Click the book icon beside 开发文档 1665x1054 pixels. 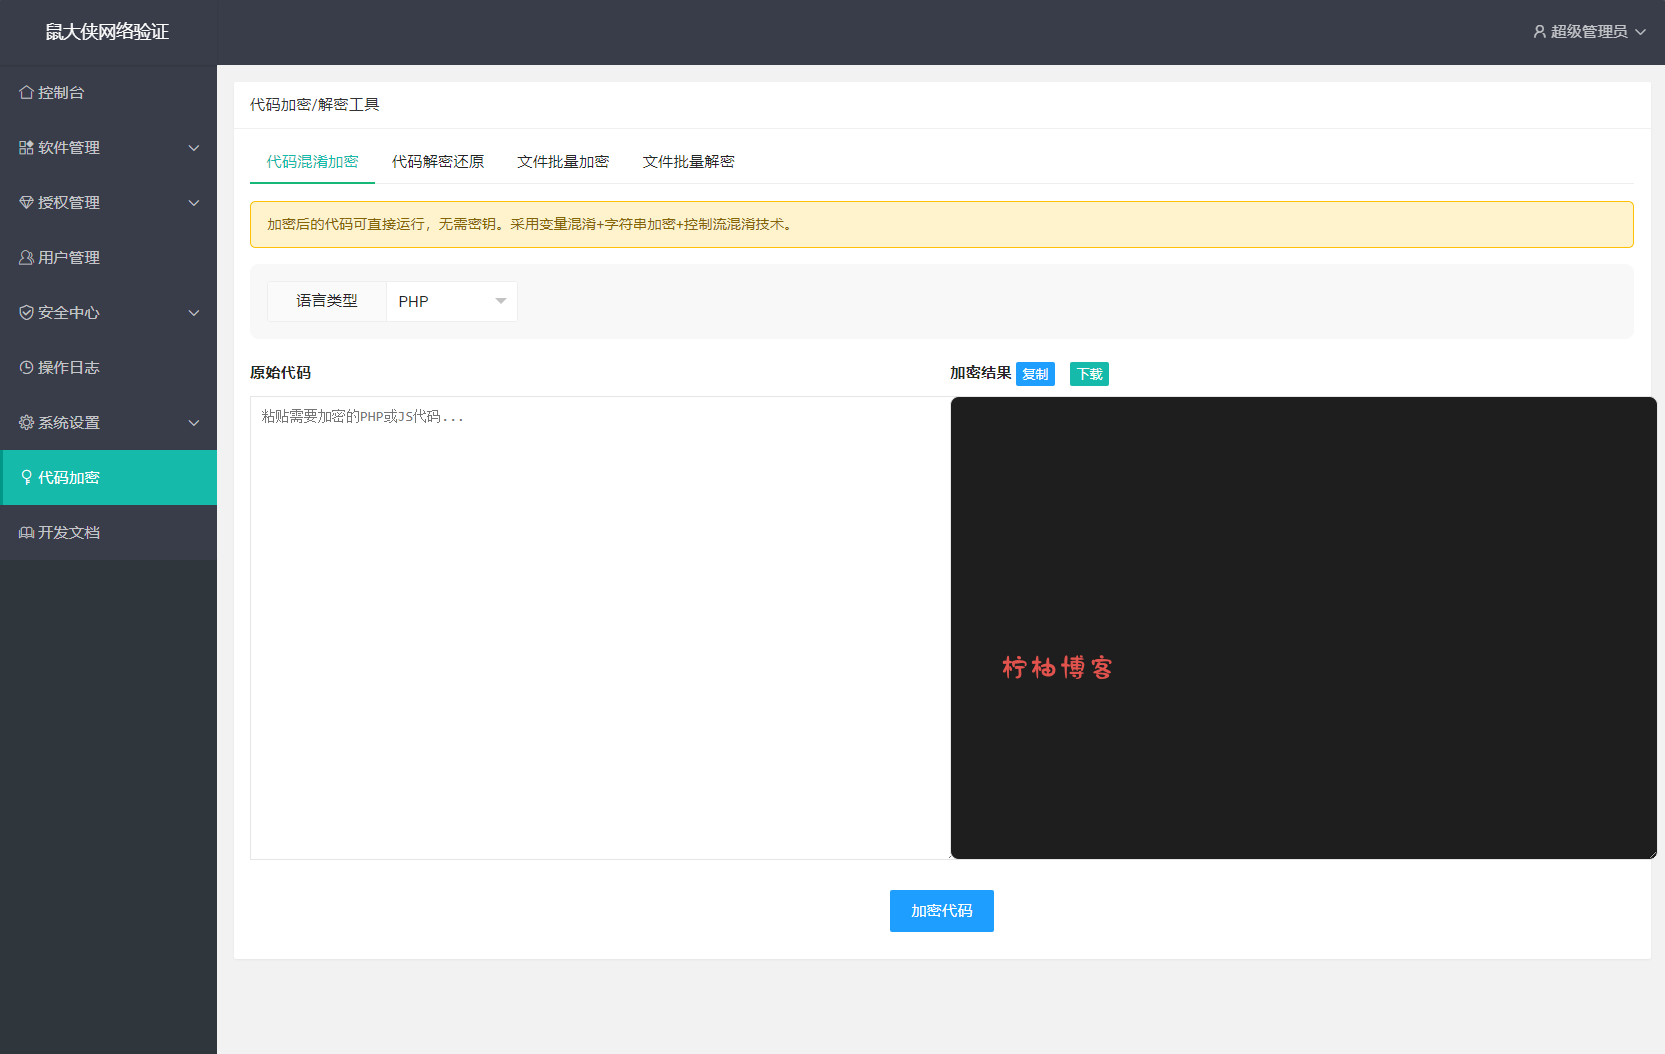click(x=26, y=533)
